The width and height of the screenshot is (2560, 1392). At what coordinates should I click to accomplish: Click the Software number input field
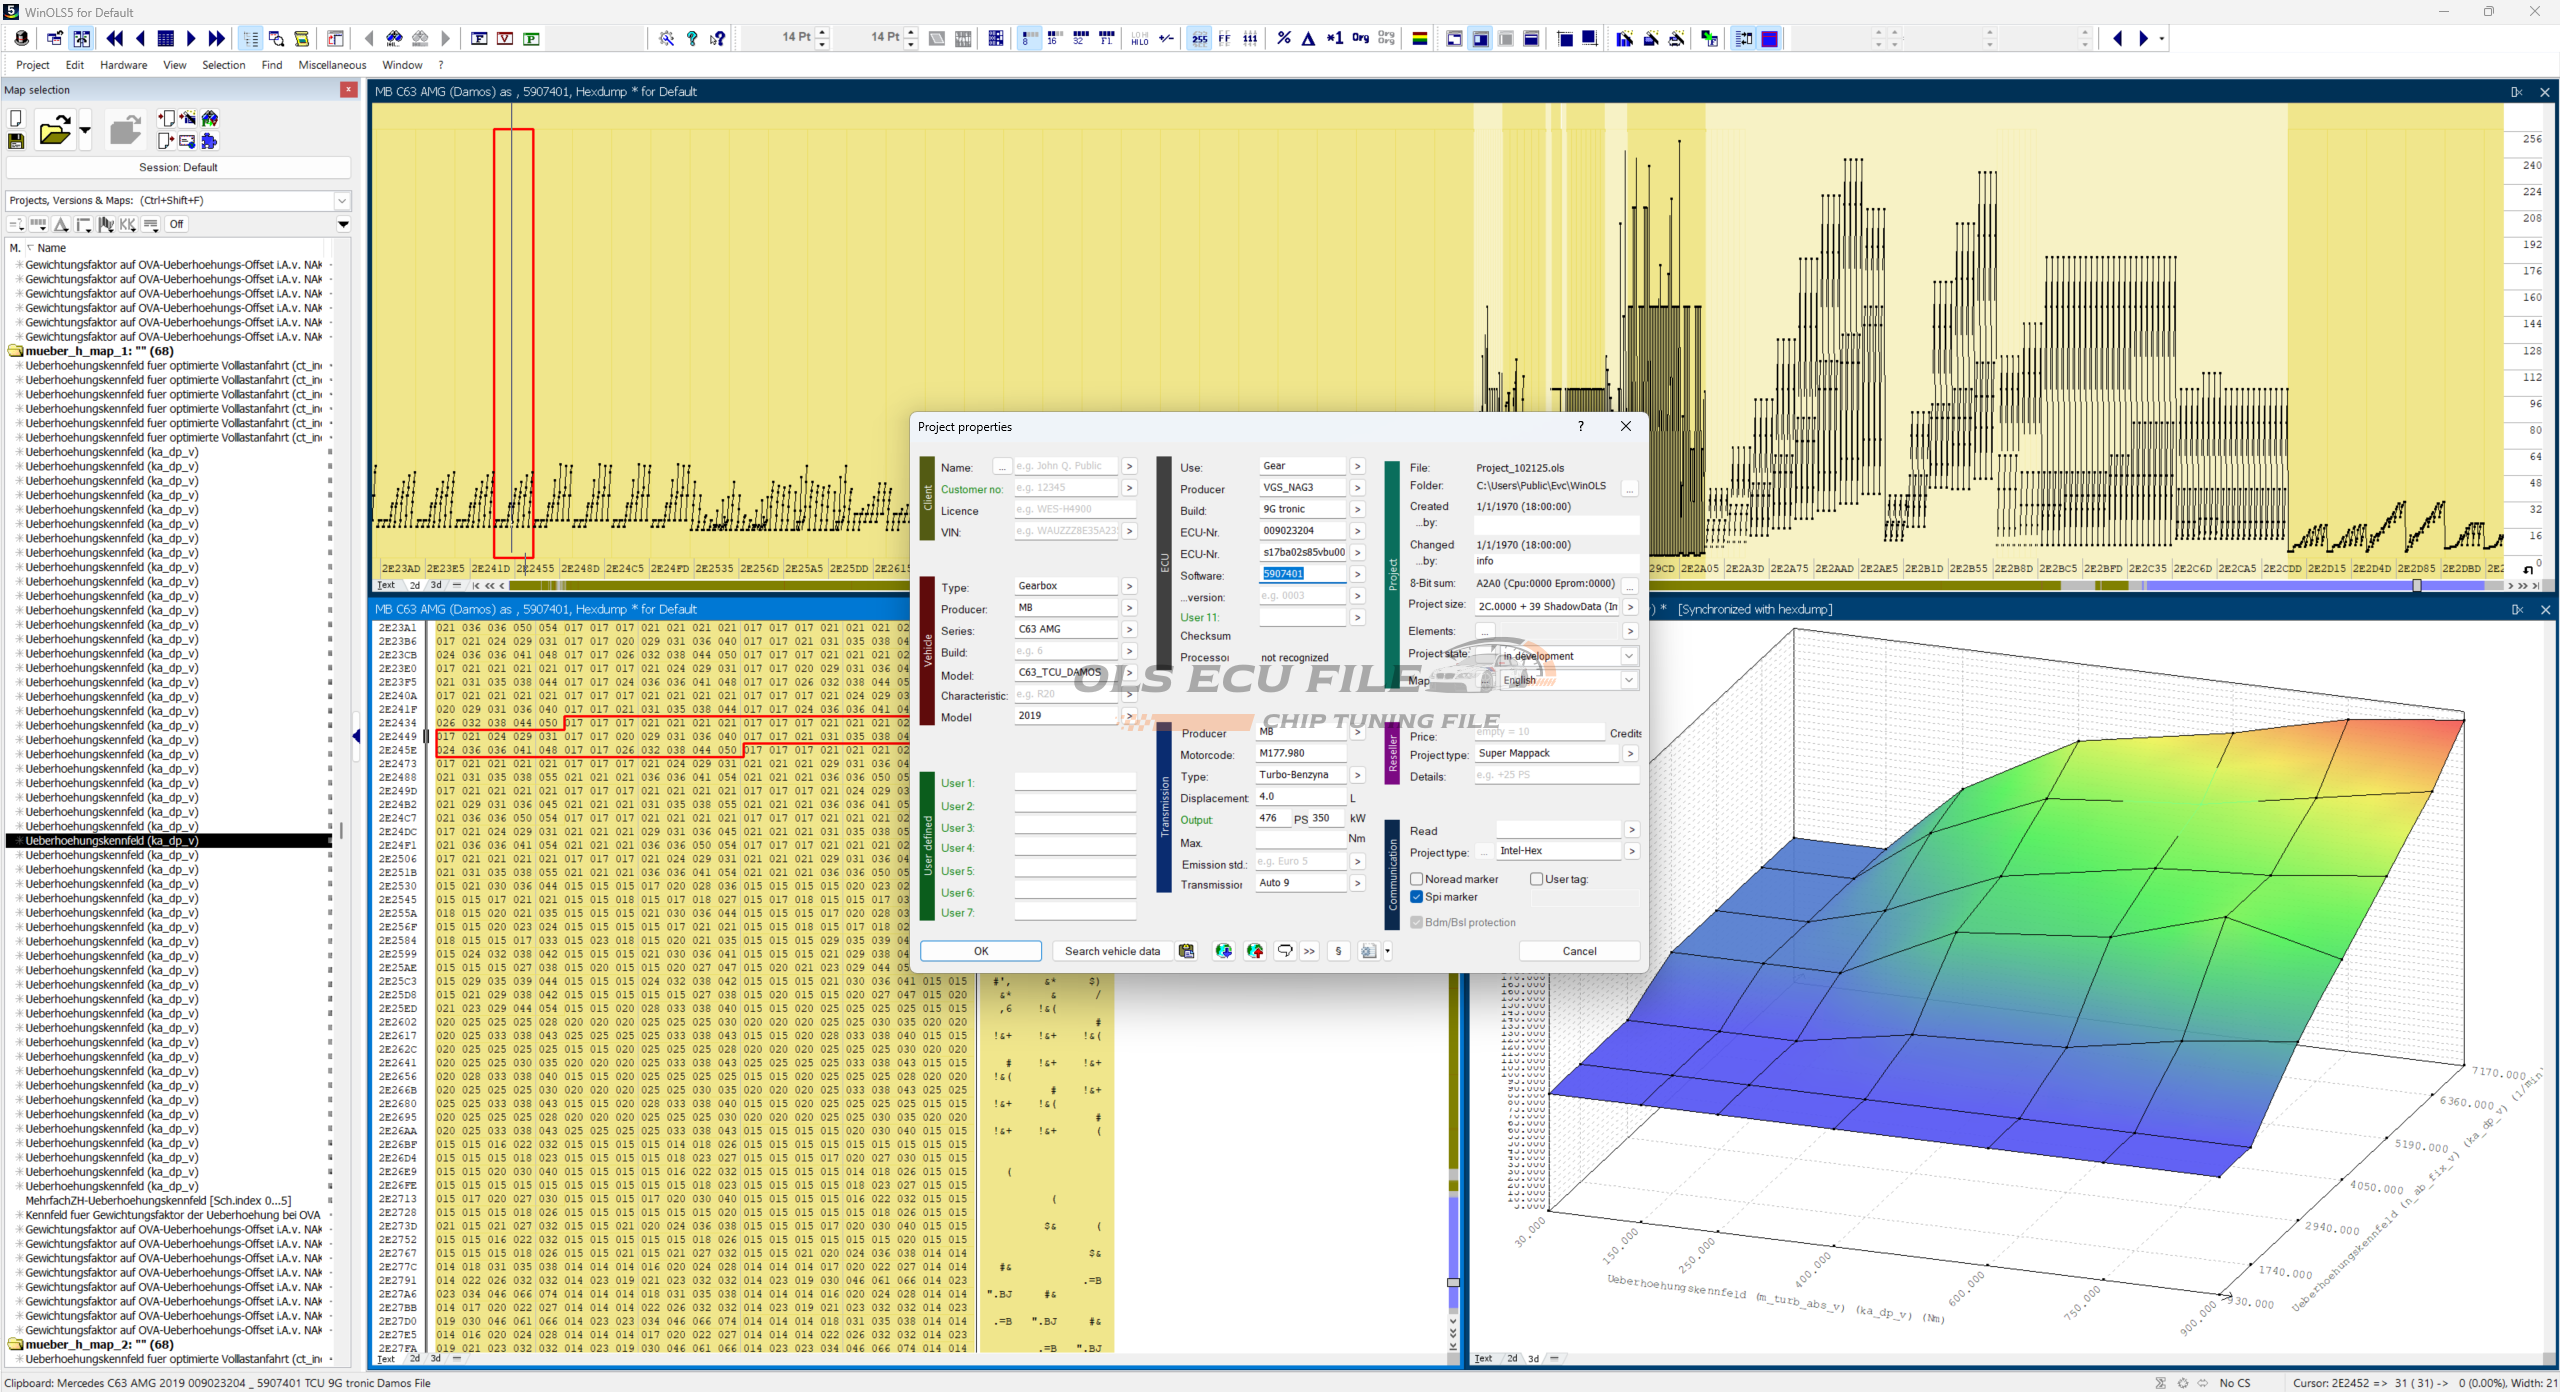[1302, 574]
